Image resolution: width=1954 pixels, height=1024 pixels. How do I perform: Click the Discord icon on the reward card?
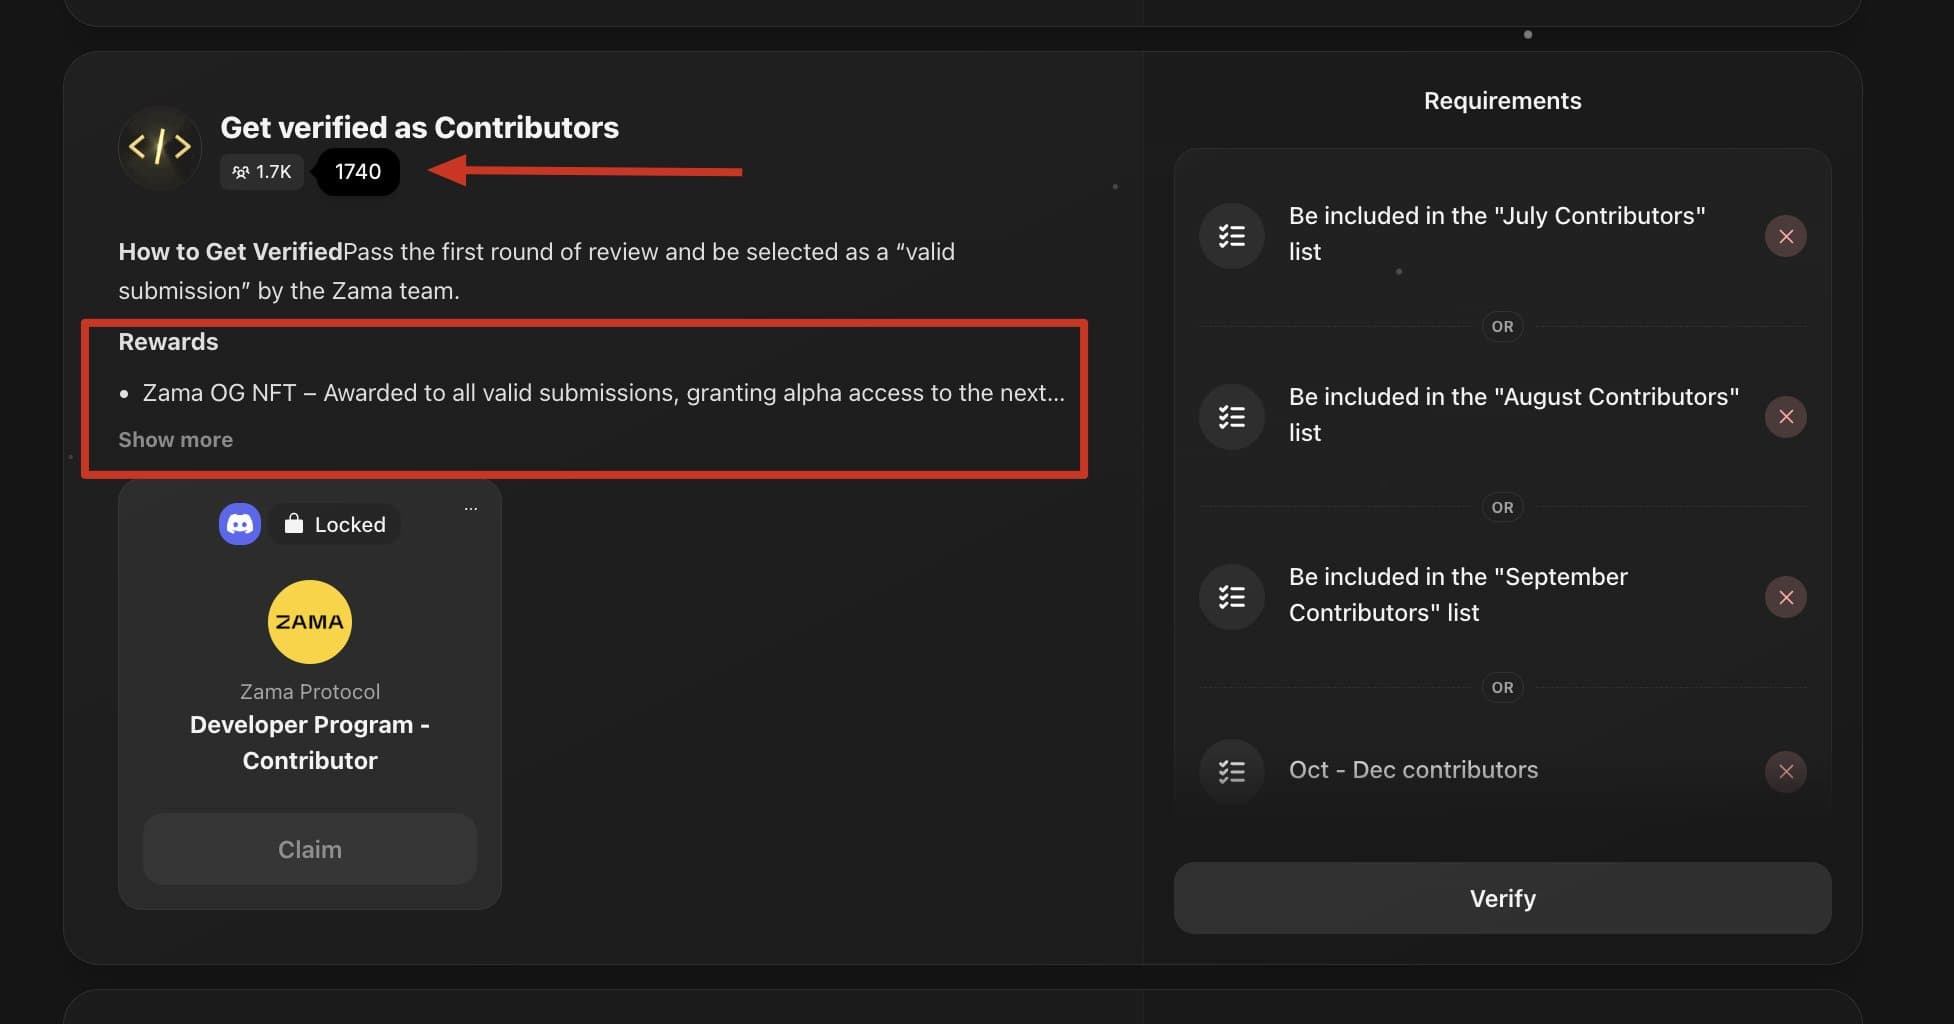(239, 523)
